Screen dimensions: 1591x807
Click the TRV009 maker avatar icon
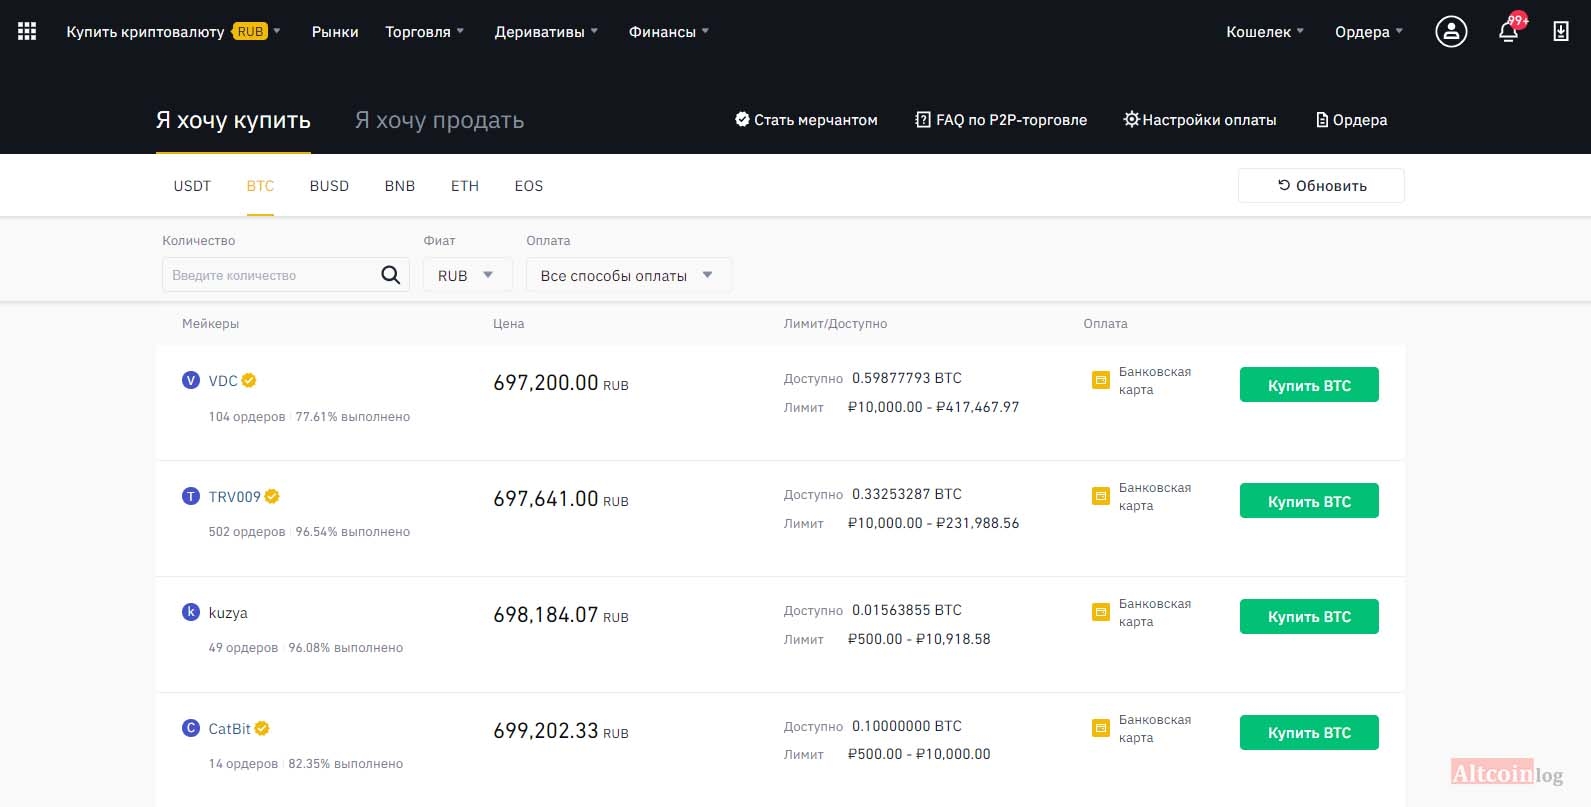click(190, 496)
